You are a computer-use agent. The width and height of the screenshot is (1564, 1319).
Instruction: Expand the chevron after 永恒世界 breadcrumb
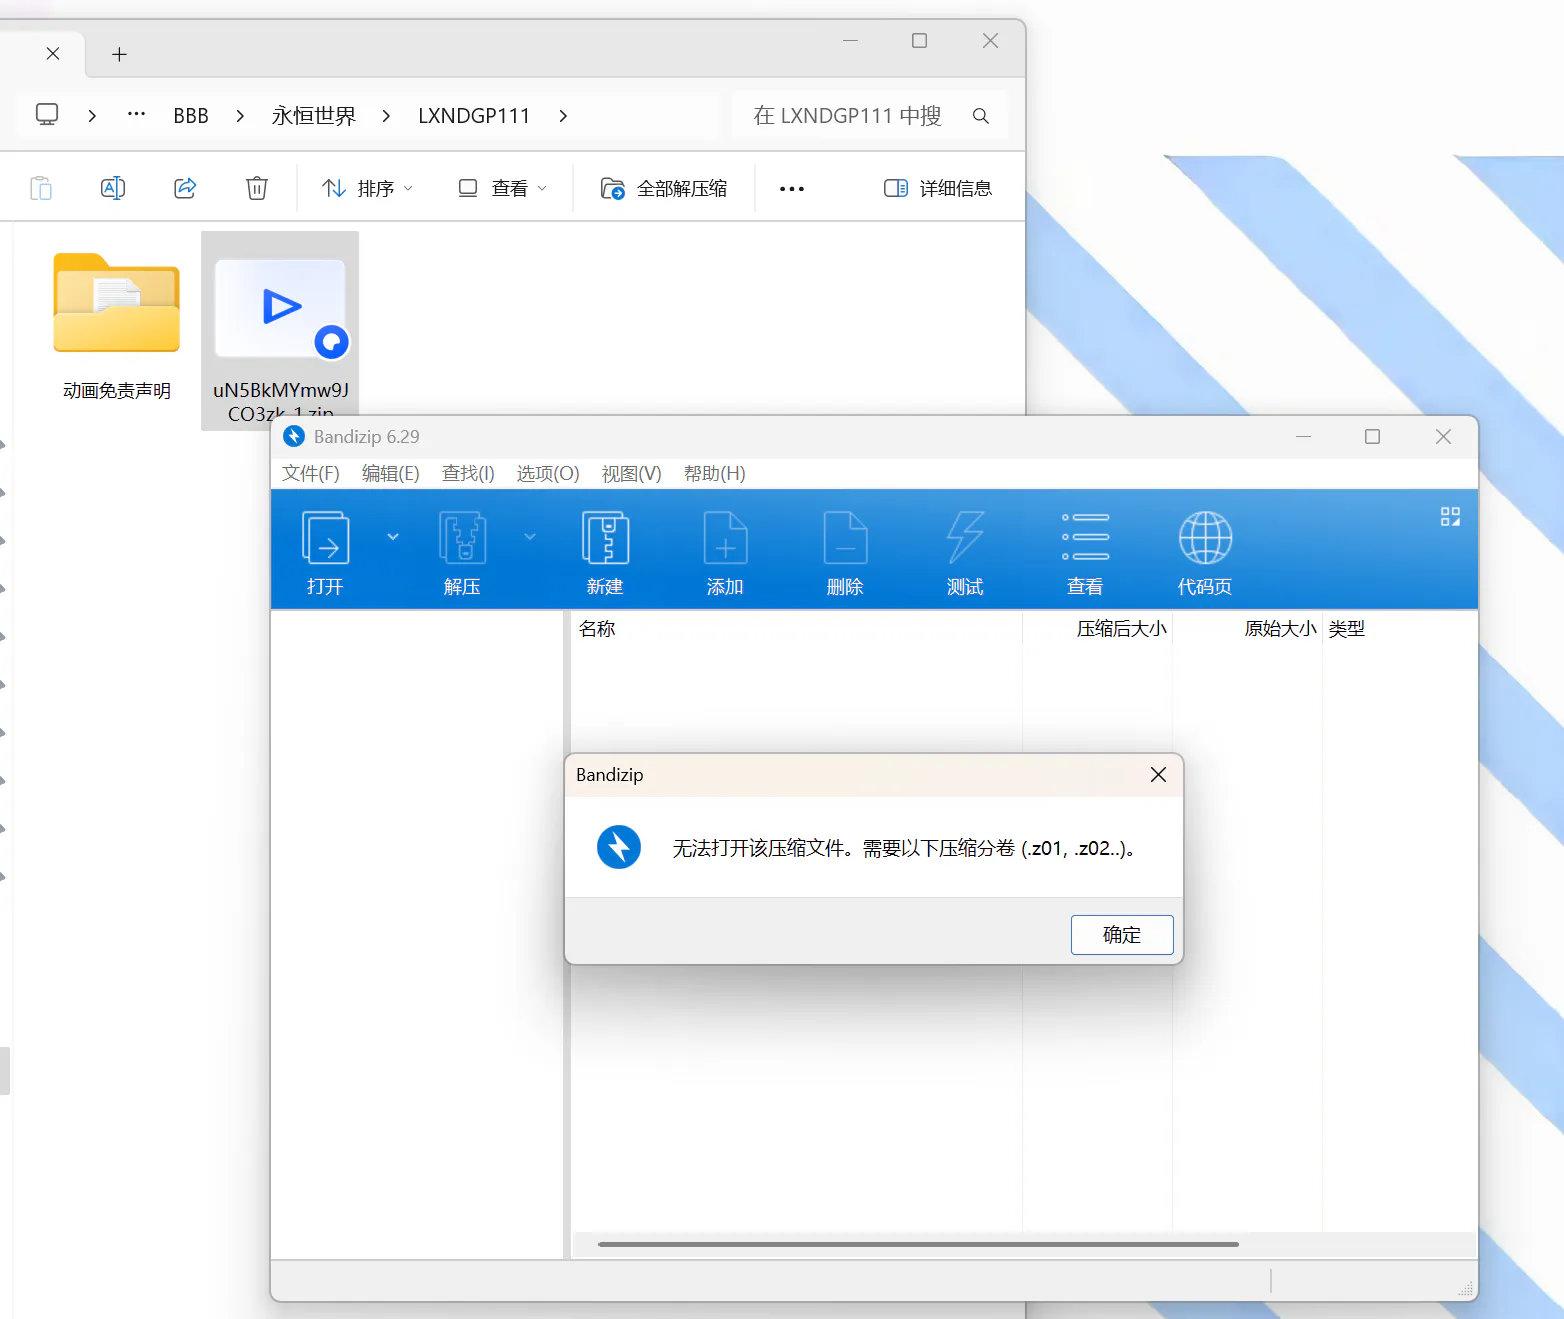click(386, 116)
